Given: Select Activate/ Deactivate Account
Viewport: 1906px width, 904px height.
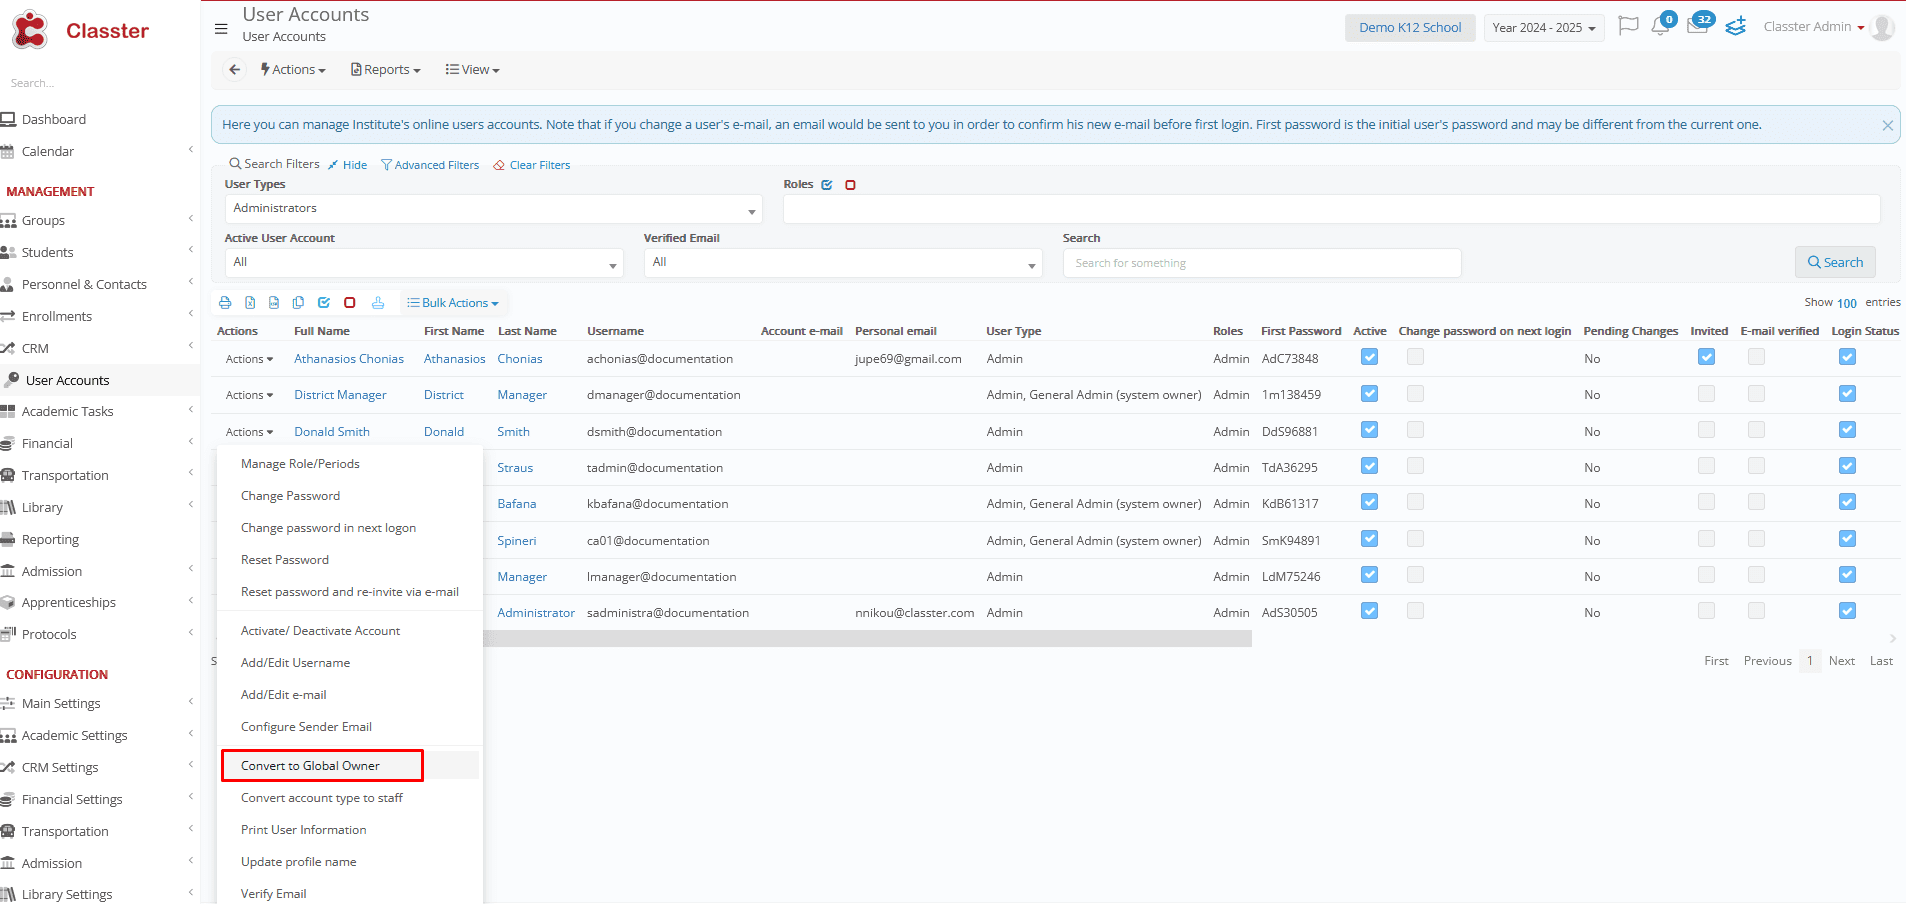Looking at the screenshot, I should (320, 631).
